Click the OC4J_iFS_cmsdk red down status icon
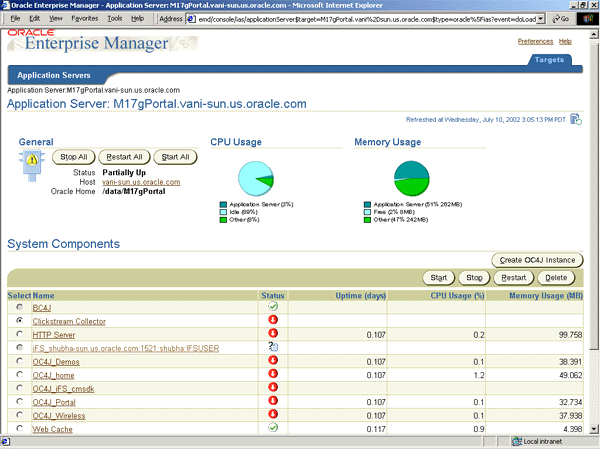Viewport: 600px width, 449px height. [273, 387]
